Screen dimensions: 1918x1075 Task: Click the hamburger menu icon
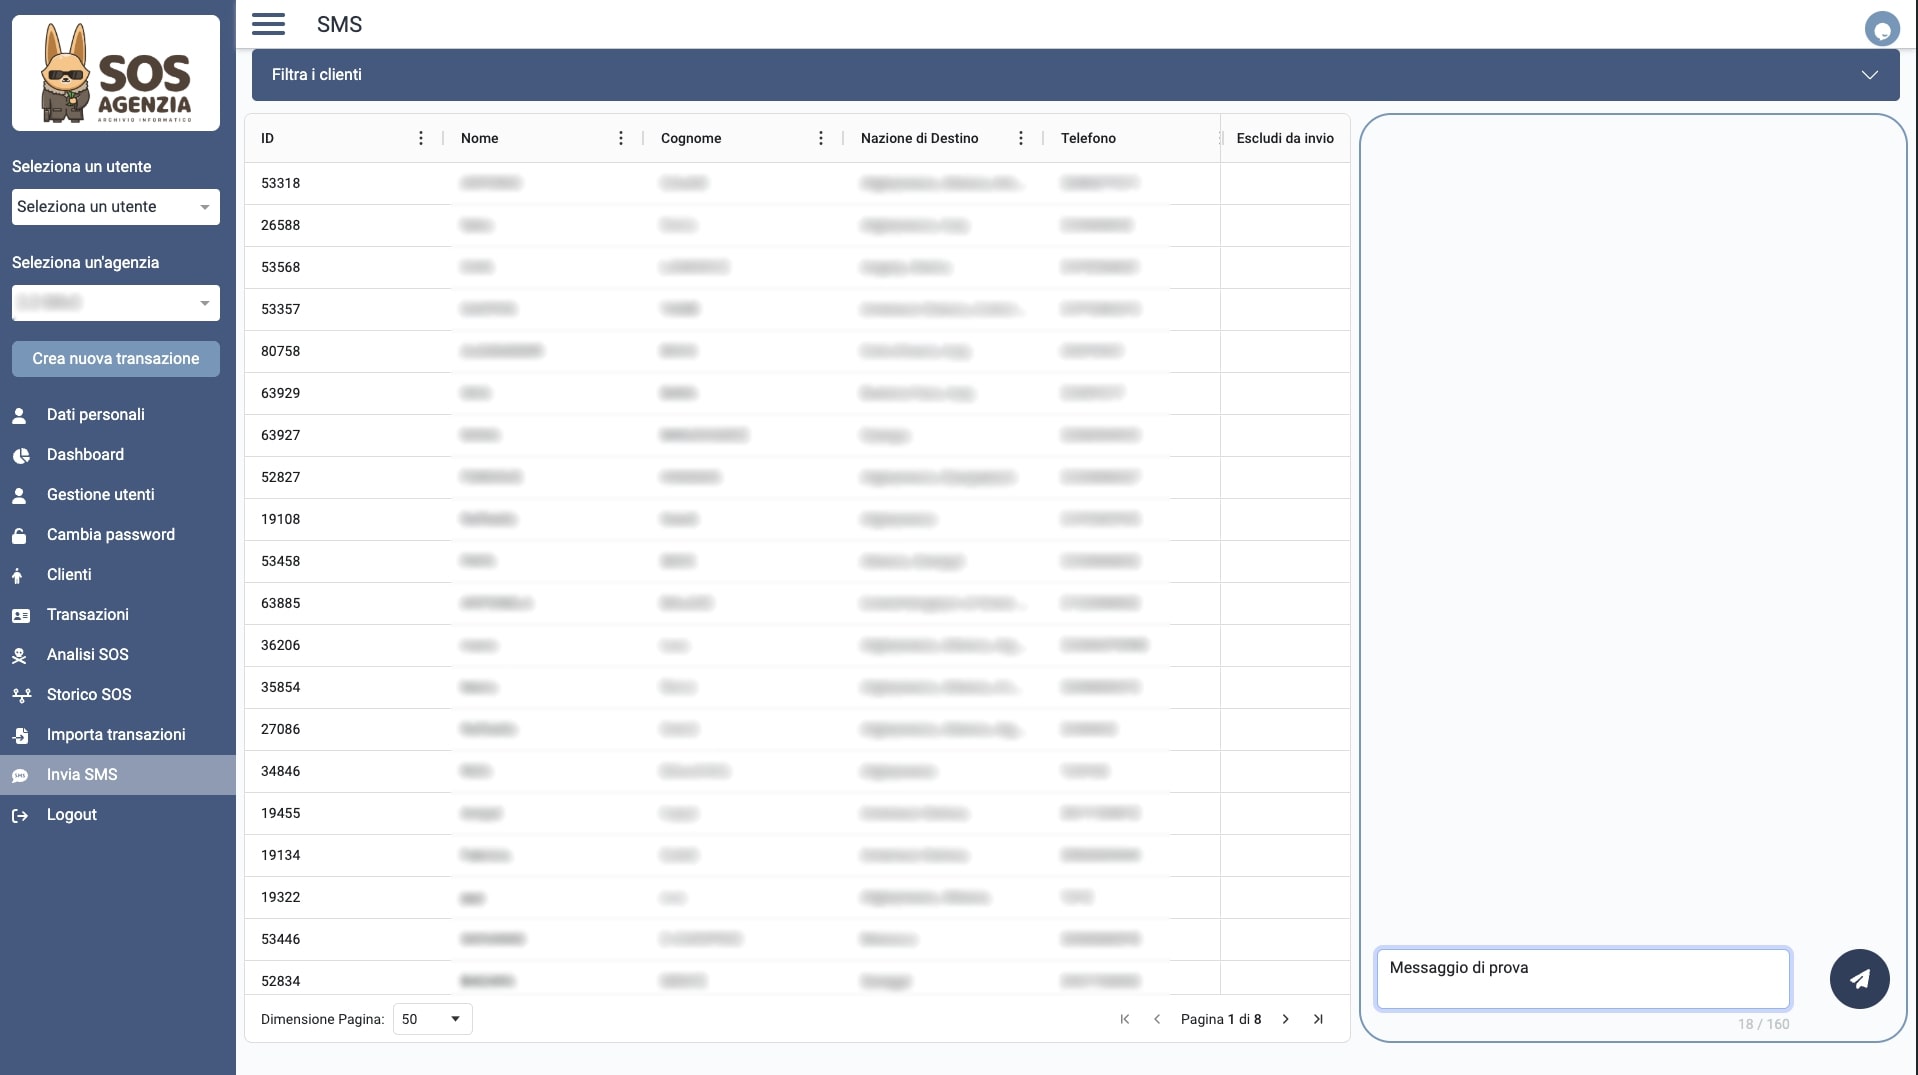click(268, 24)
